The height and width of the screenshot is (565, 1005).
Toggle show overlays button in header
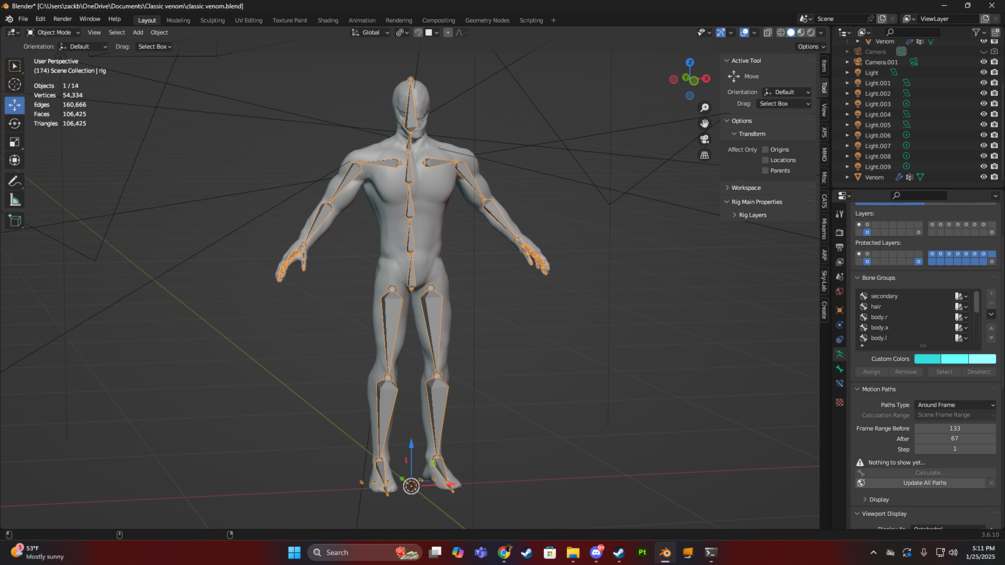(744, 33)
